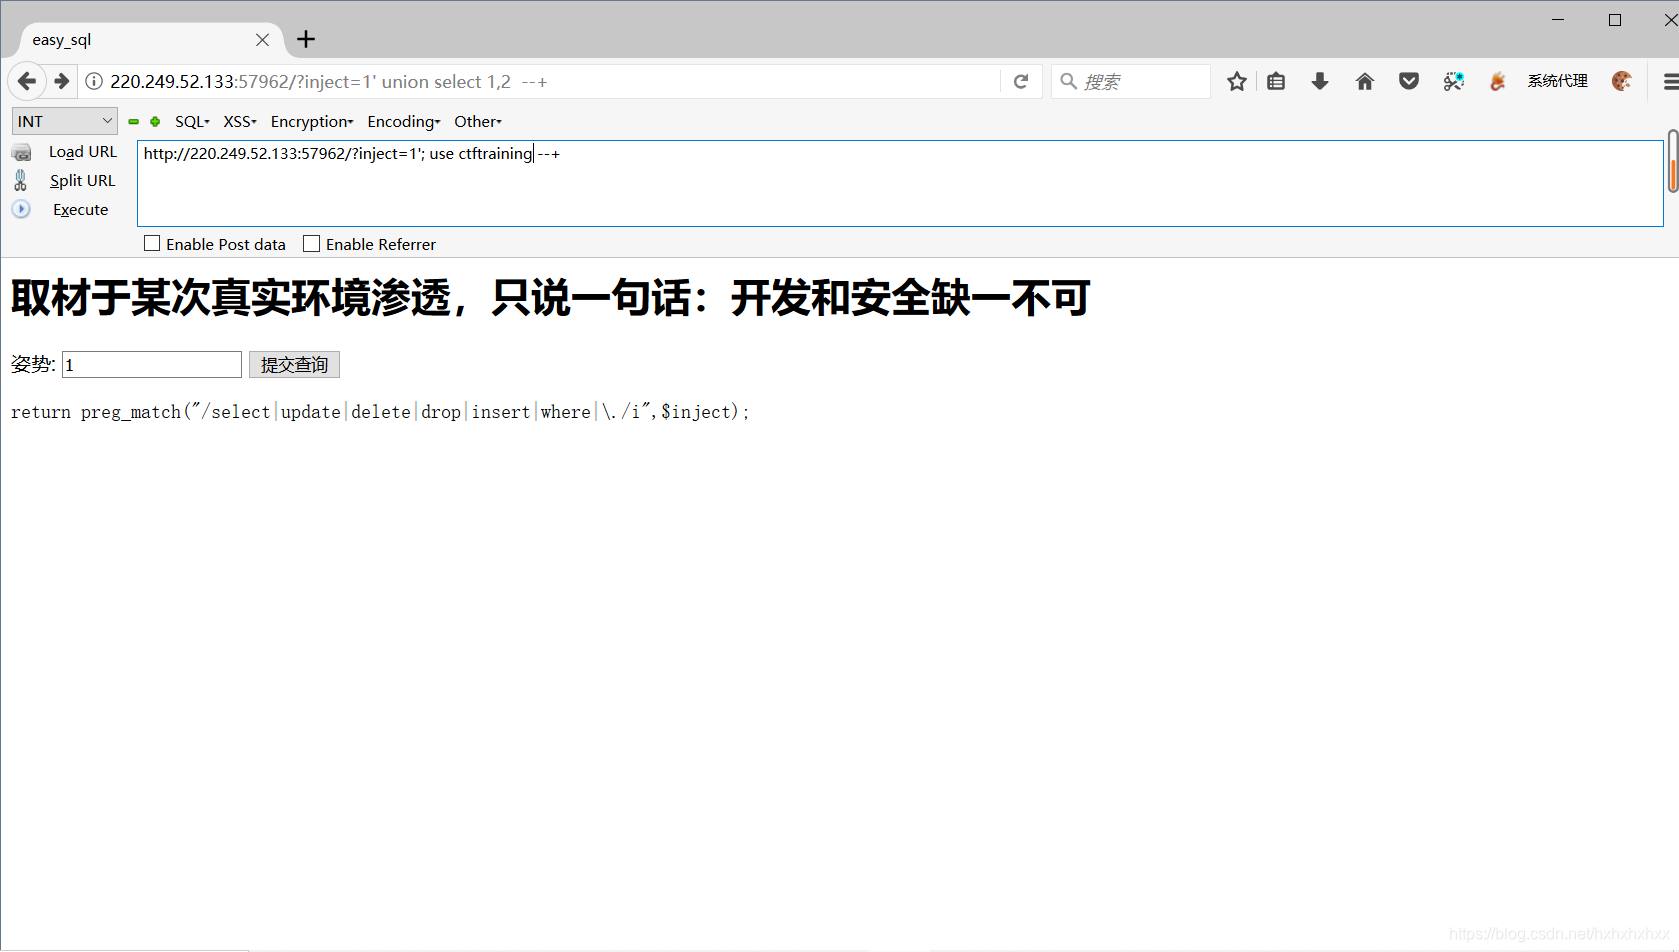
Task: Open the browser hamburger menu
Action: pos(1670,81)
